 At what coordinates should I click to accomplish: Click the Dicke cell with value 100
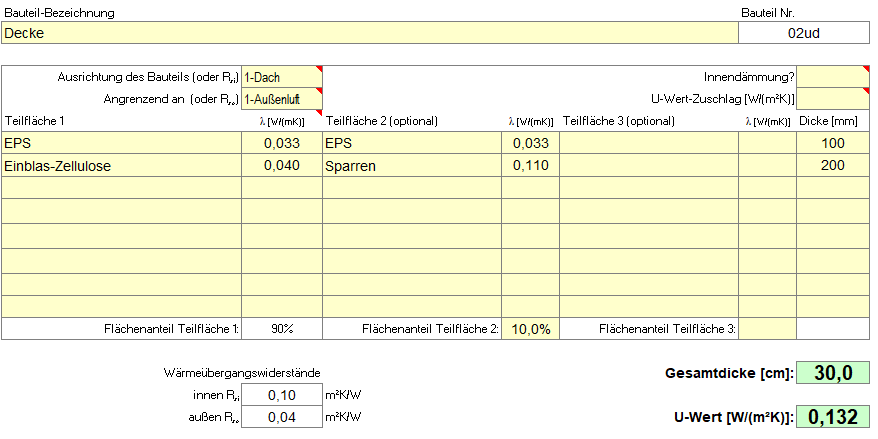833,143
